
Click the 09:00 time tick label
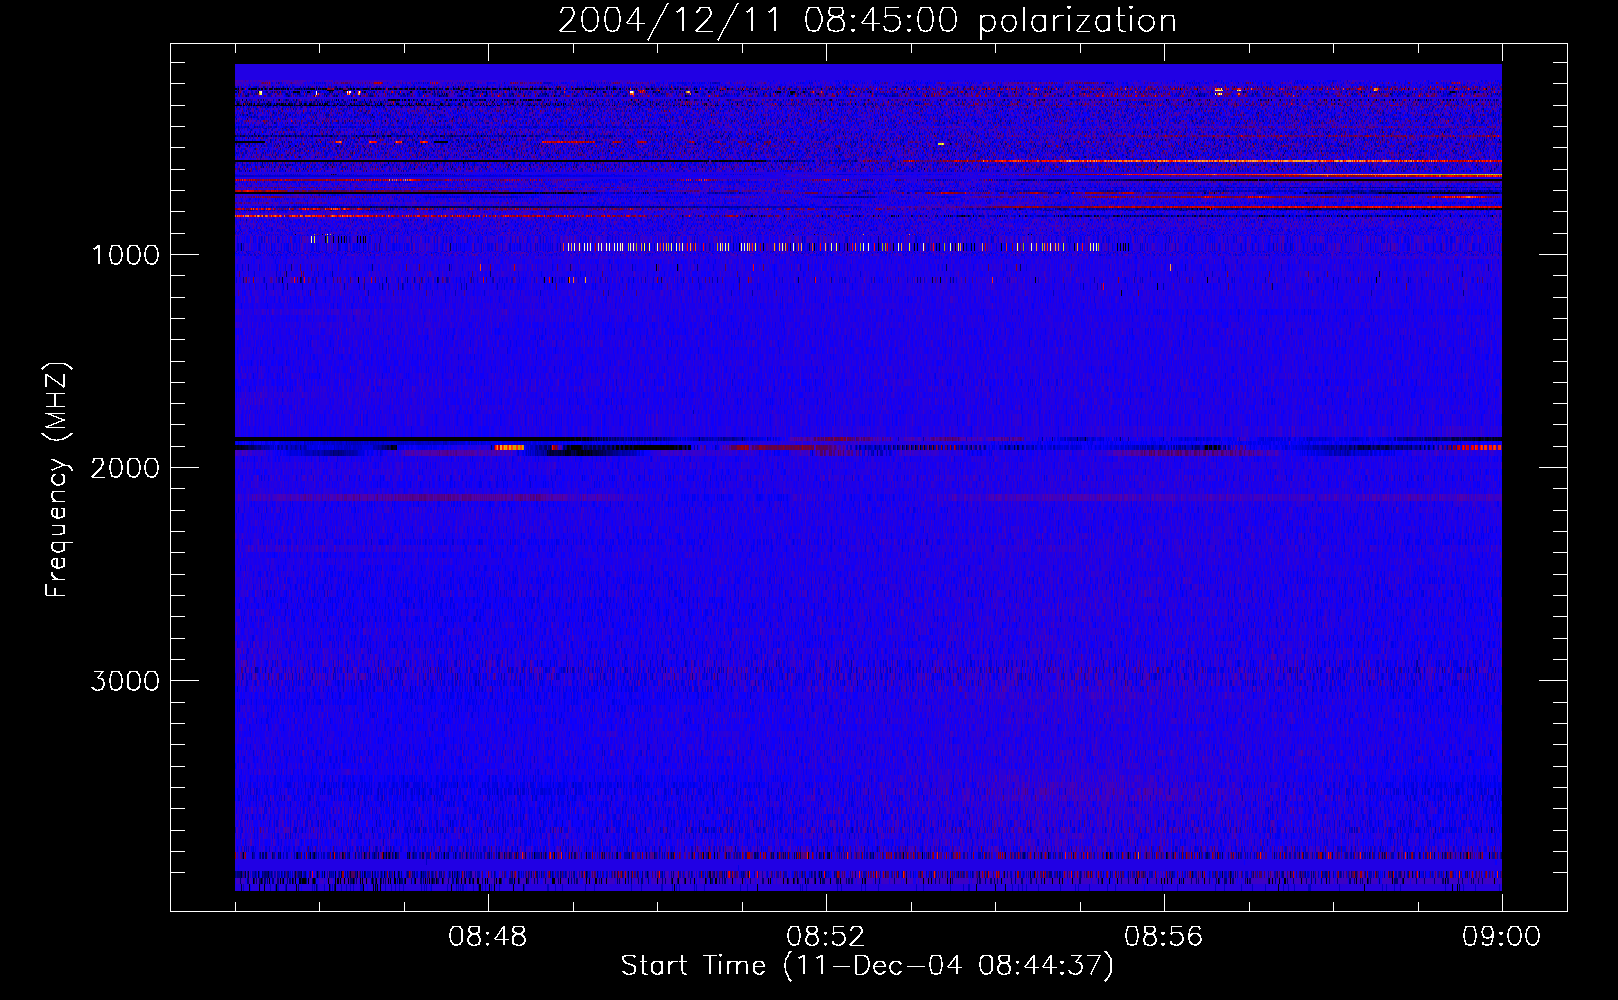click(1501, 937)
